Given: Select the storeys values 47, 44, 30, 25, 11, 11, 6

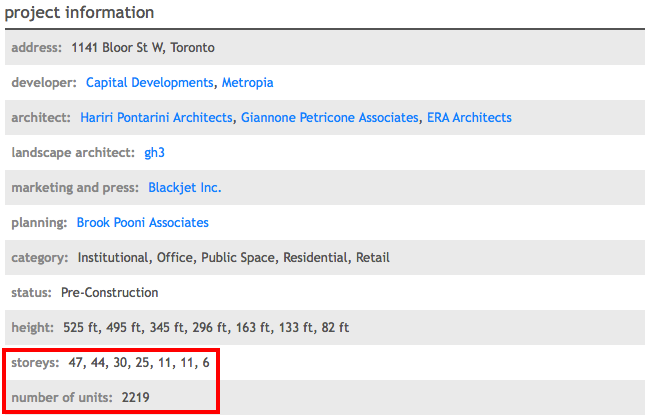Looking at the screenshot, I should (x=139, y=363).
